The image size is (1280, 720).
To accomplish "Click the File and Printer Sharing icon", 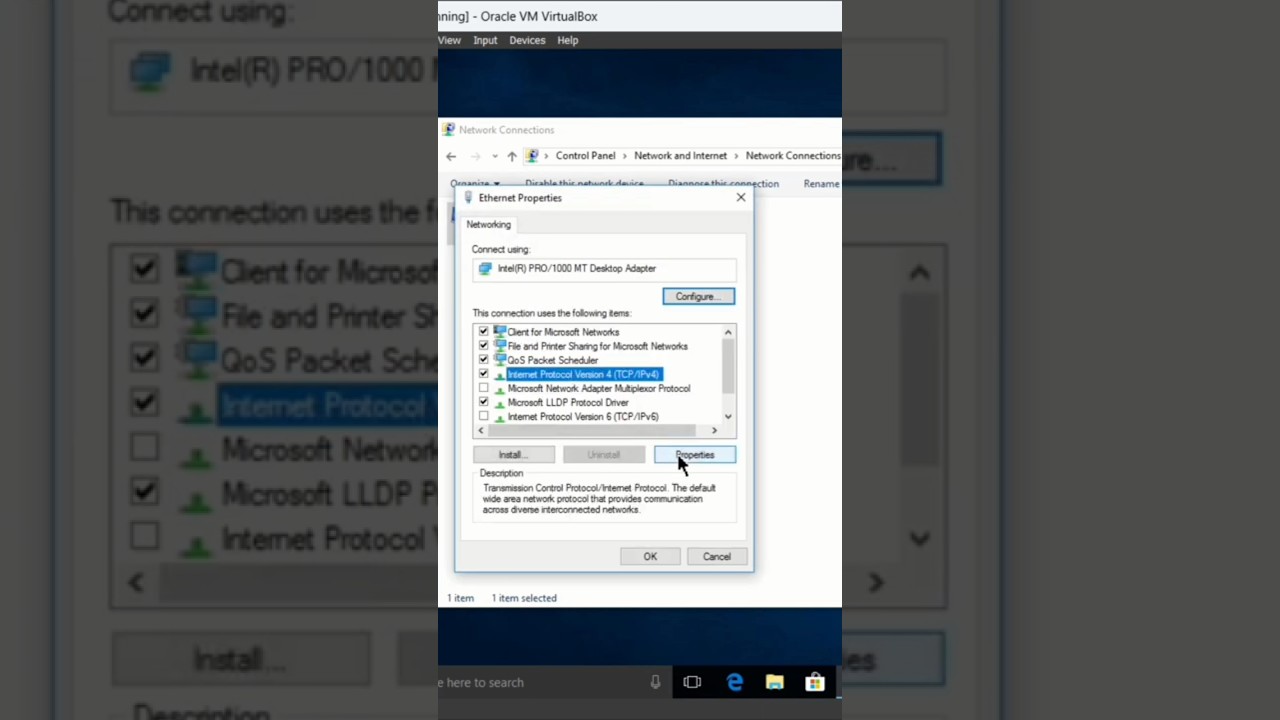I will tap(499, 345).
